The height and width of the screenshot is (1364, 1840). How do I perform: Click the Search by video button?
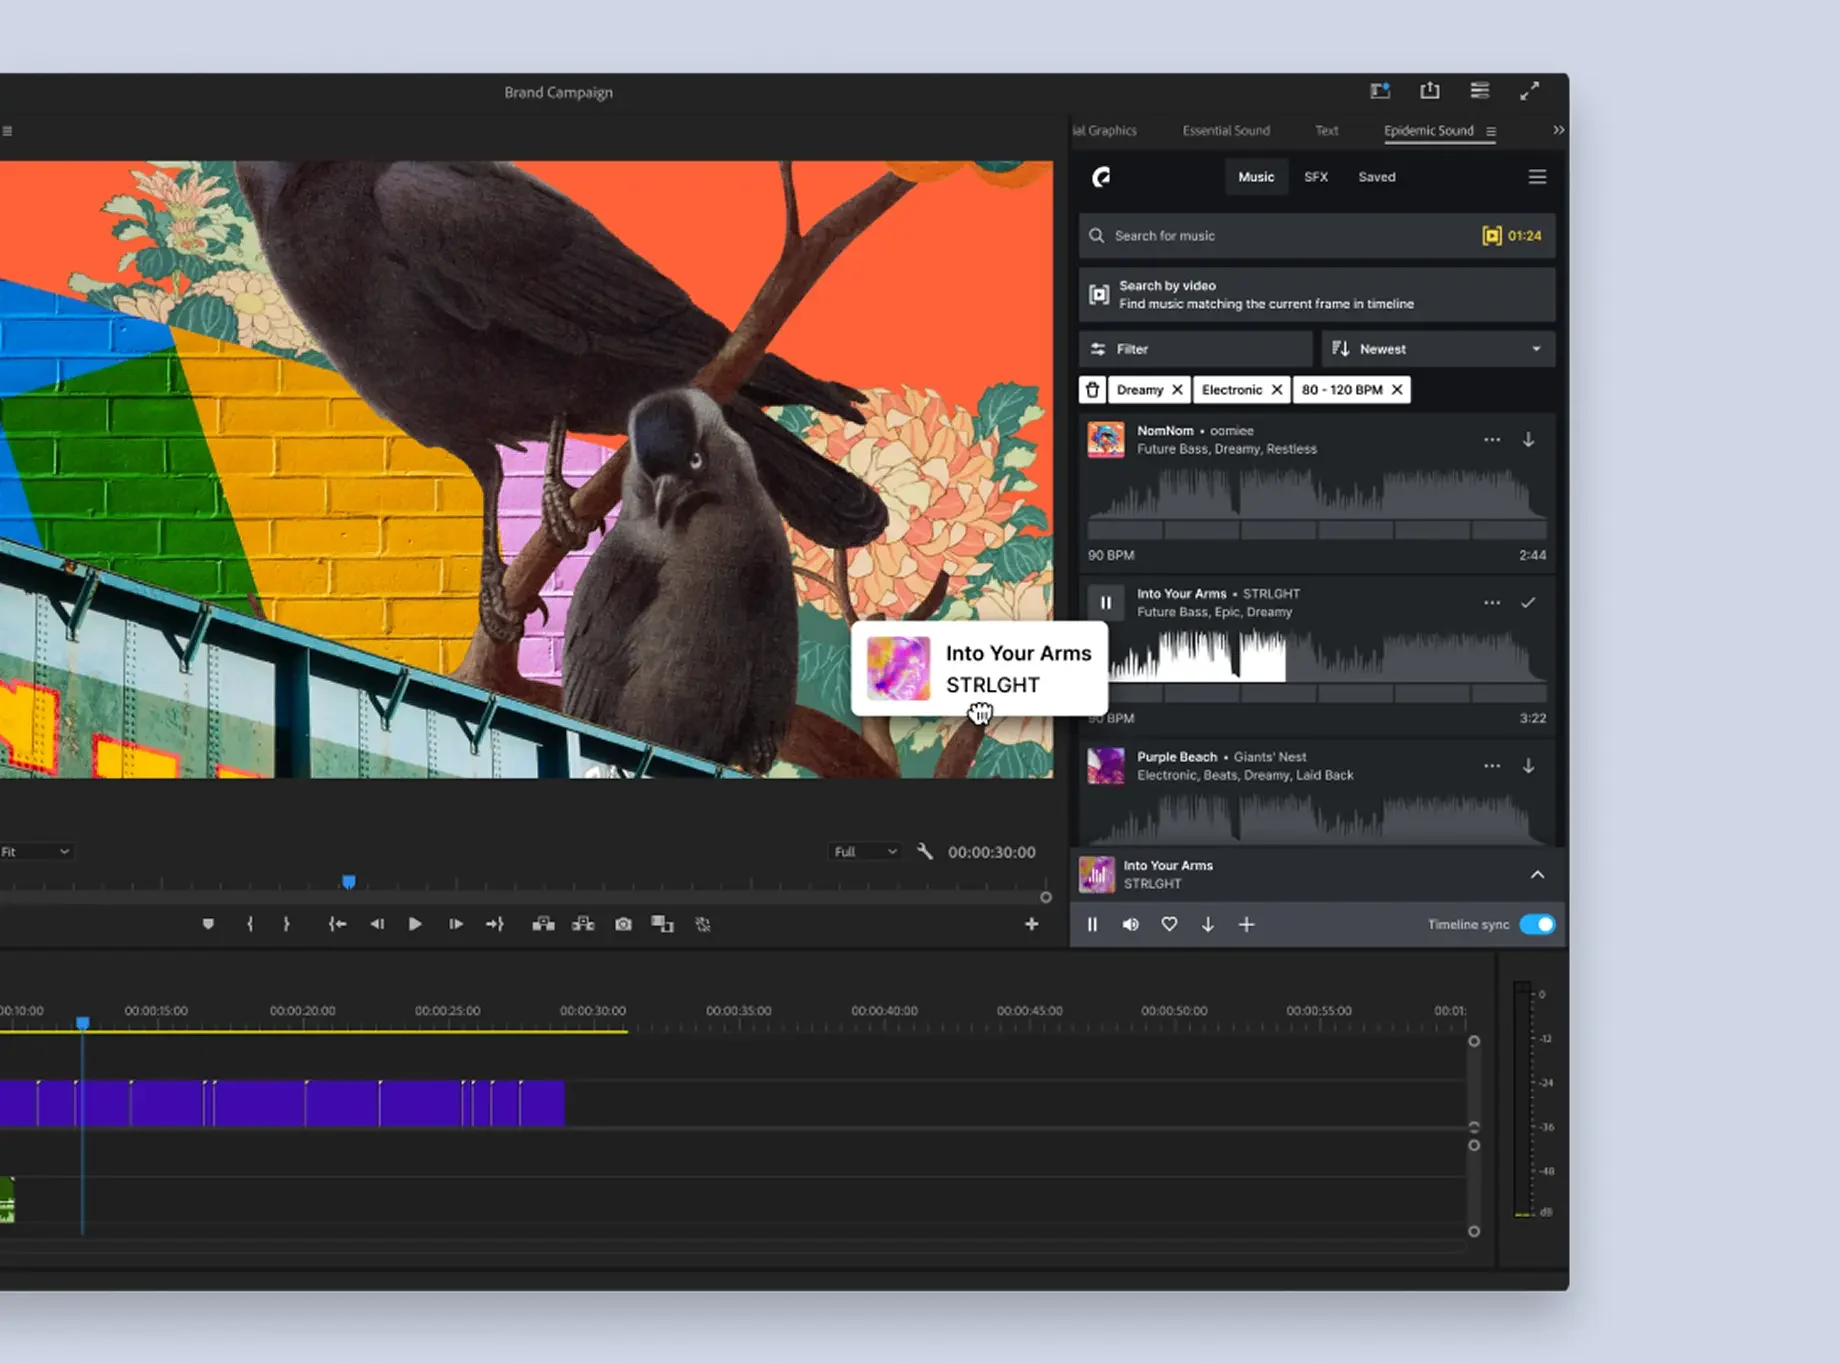click(x=1316, y=295)
